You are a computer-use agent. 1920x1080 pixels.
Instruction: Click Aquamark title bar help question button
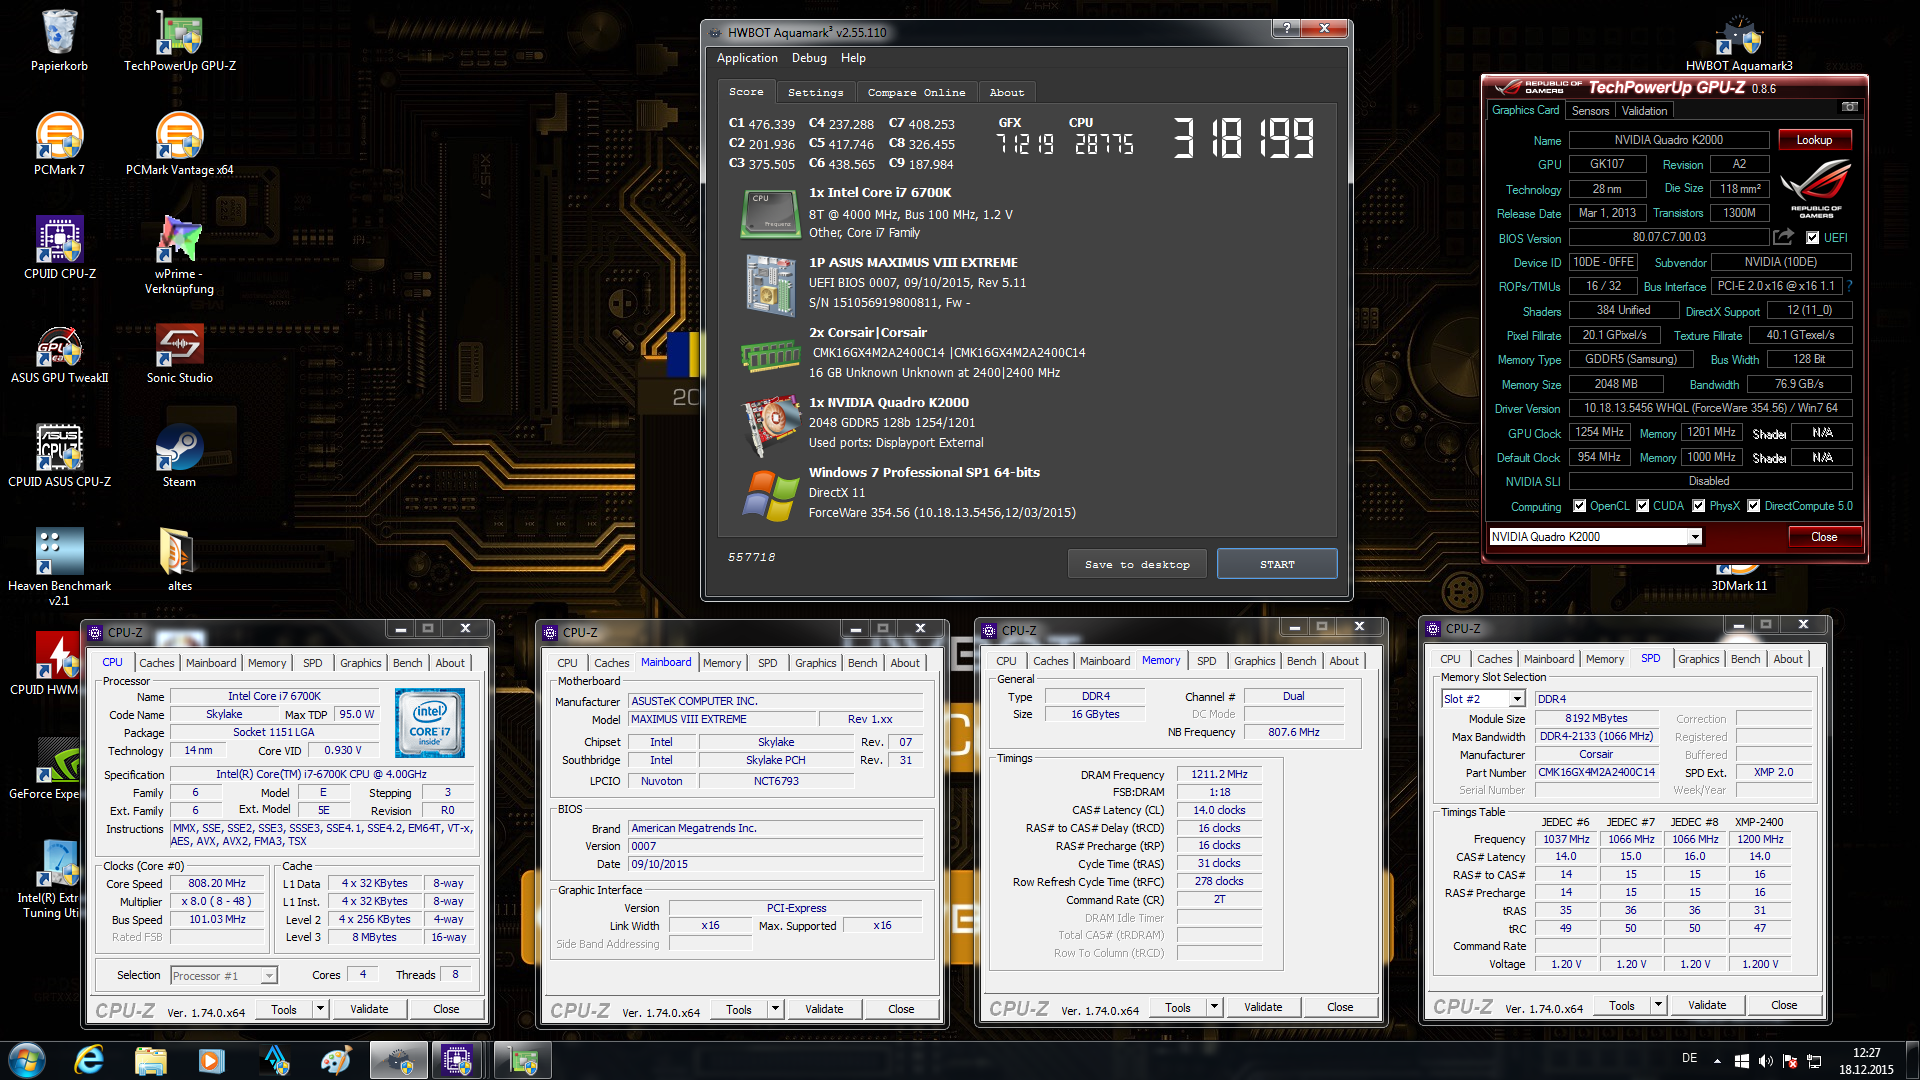click(1286, 28)
